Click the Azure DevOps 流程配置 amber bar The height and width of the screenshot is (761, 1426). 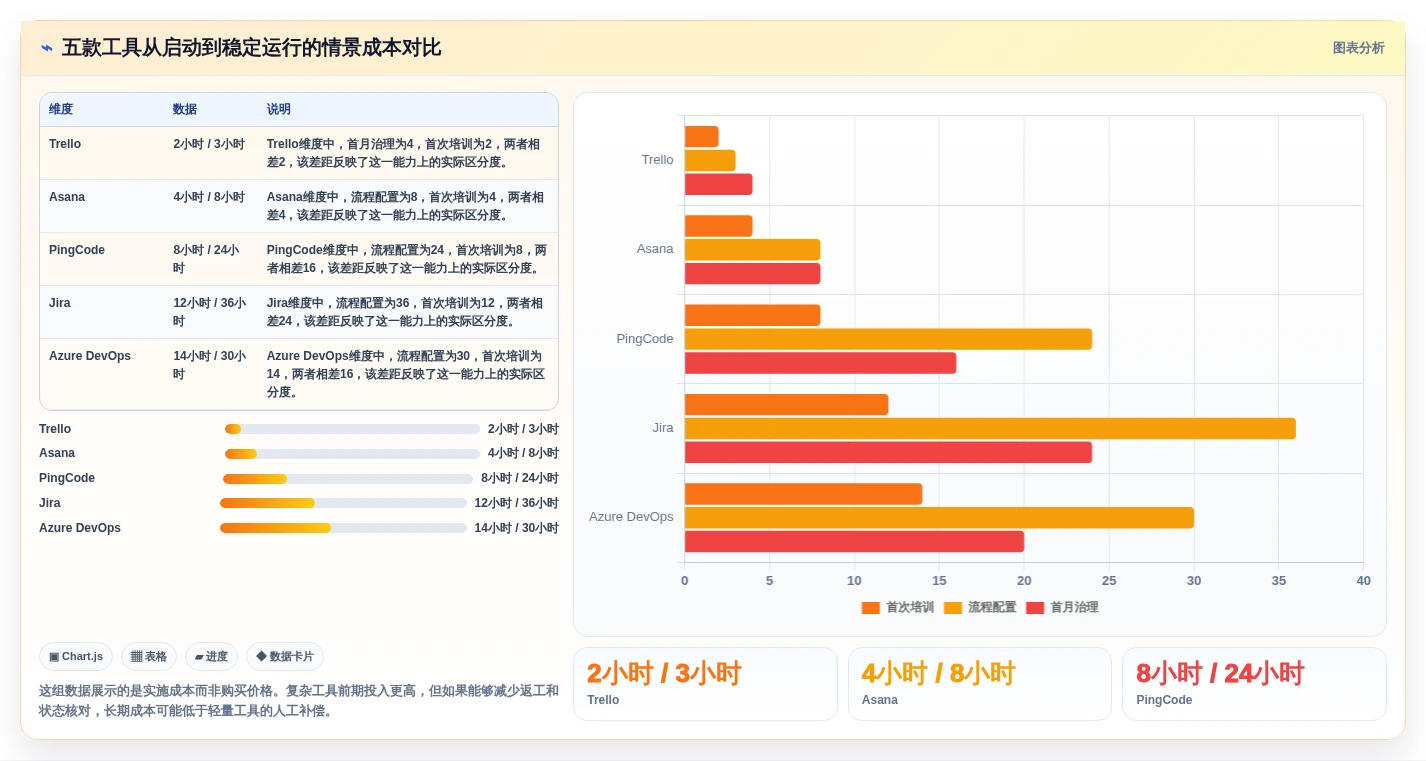click(x=939, y=517)
